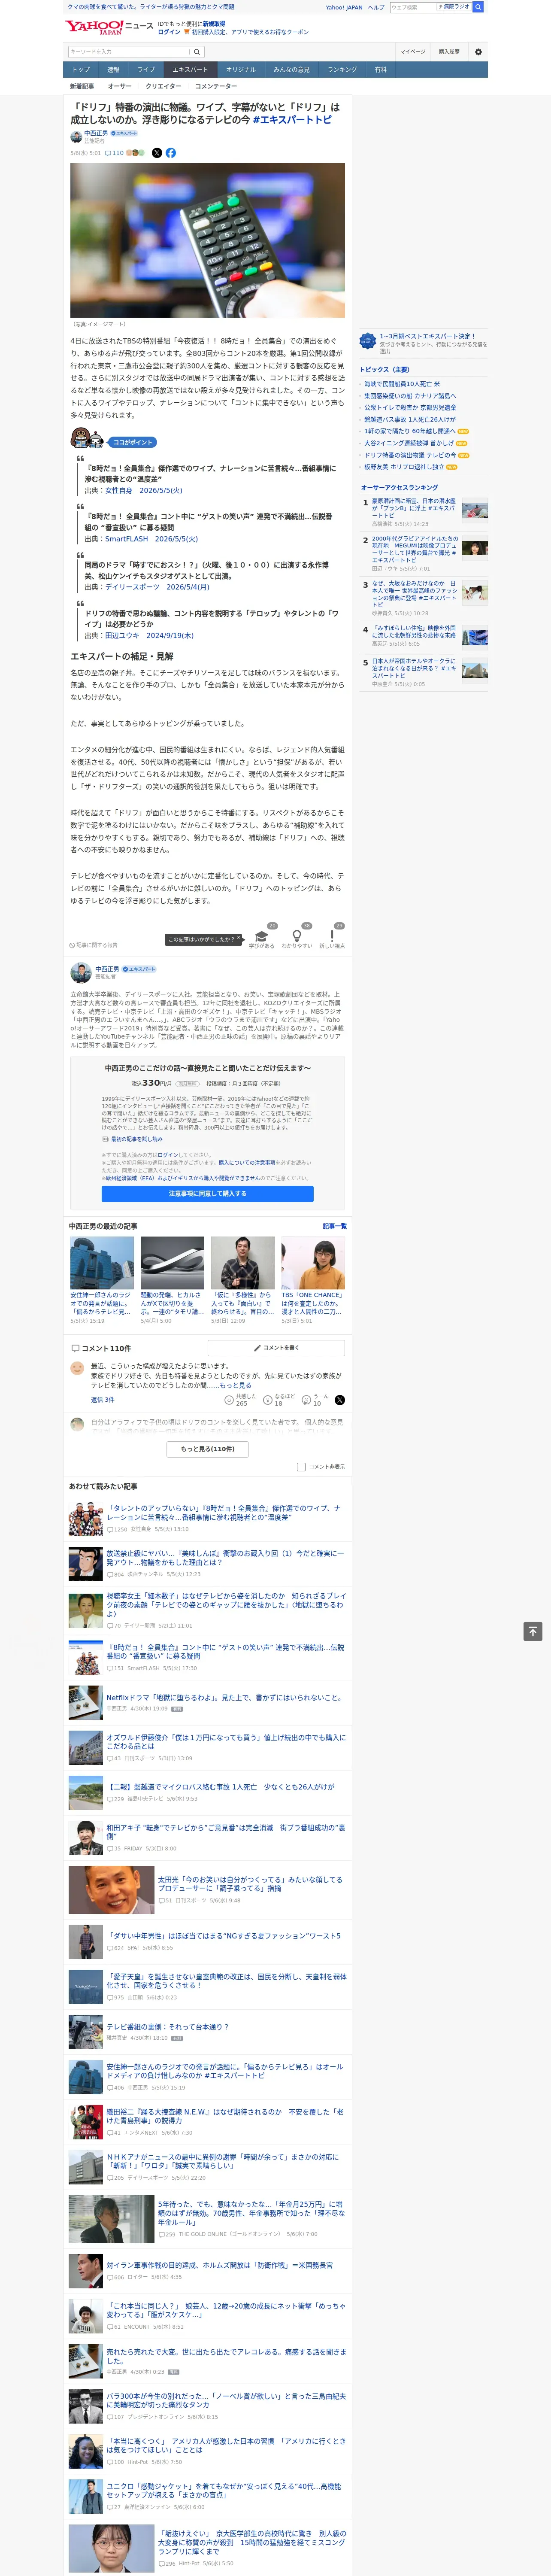Toggle the コメント非表示 checkbox
Viewport: 551px width, 2576px height.
pyautogui.click(x=301, y=1467)
